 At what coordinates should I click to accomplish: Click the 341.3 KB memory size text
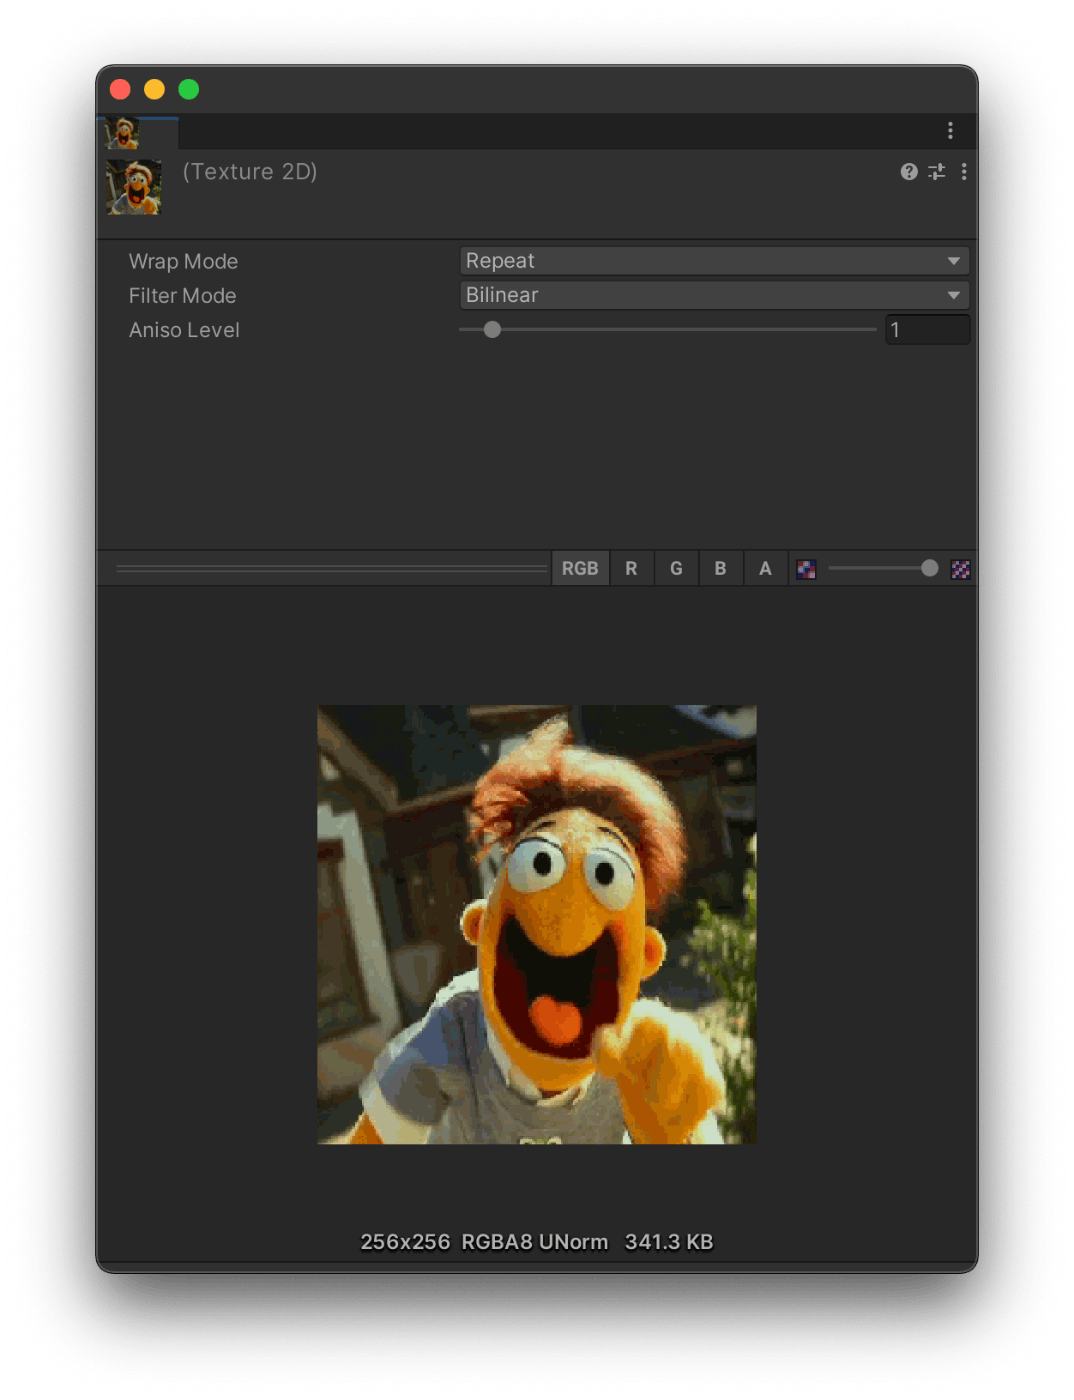click(x=669, y=1242)
